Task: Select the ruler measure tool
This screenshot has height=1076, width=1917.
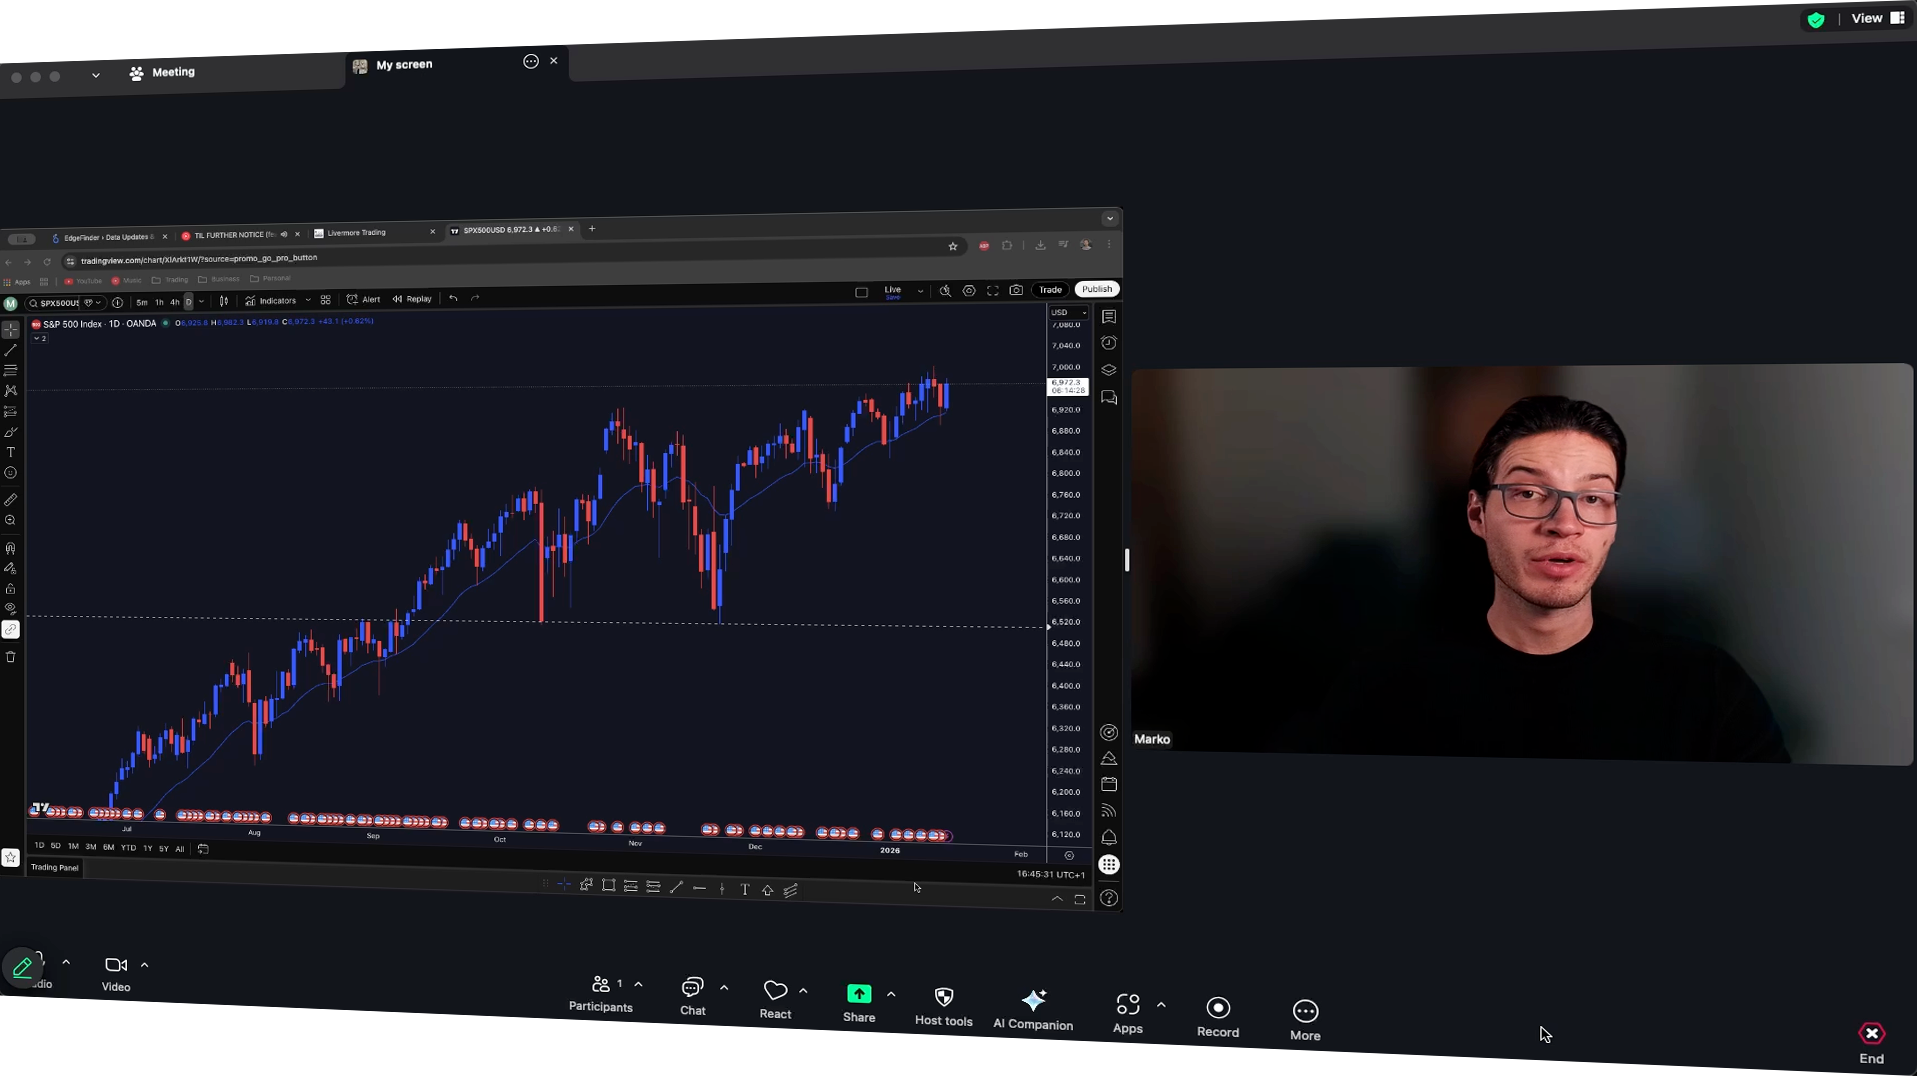Action: click(11, 499)
